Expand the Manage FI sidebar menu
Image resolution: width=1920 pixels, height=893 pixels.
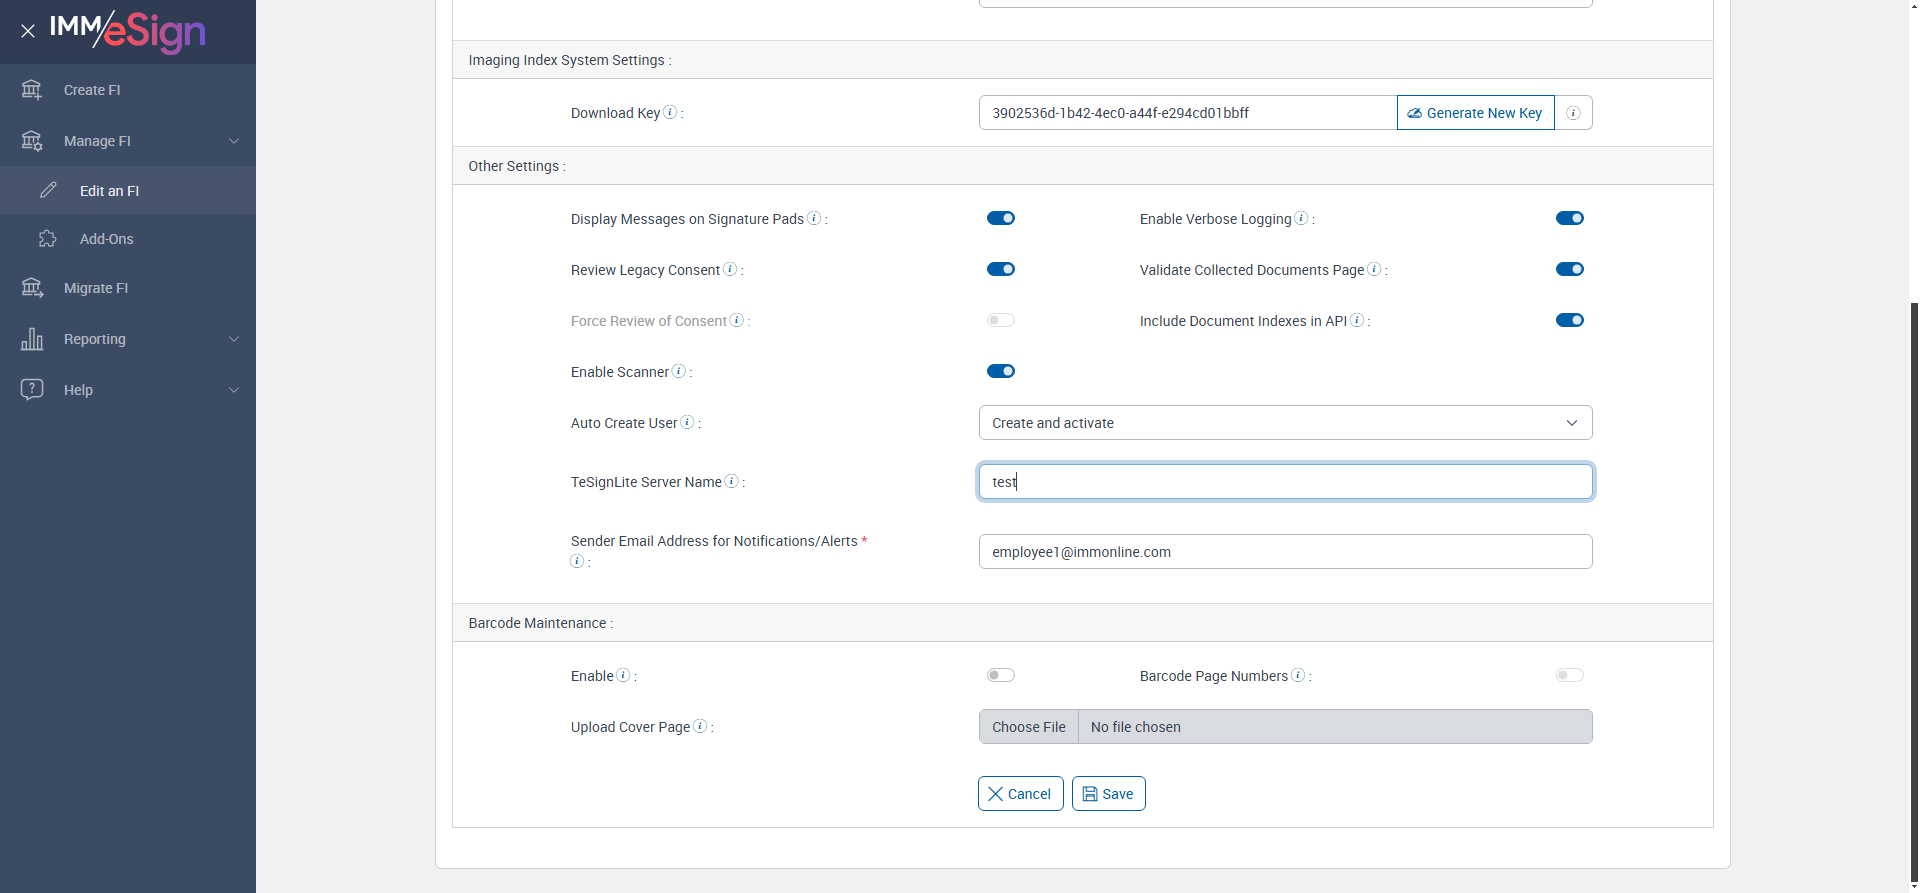click(128, 141)
